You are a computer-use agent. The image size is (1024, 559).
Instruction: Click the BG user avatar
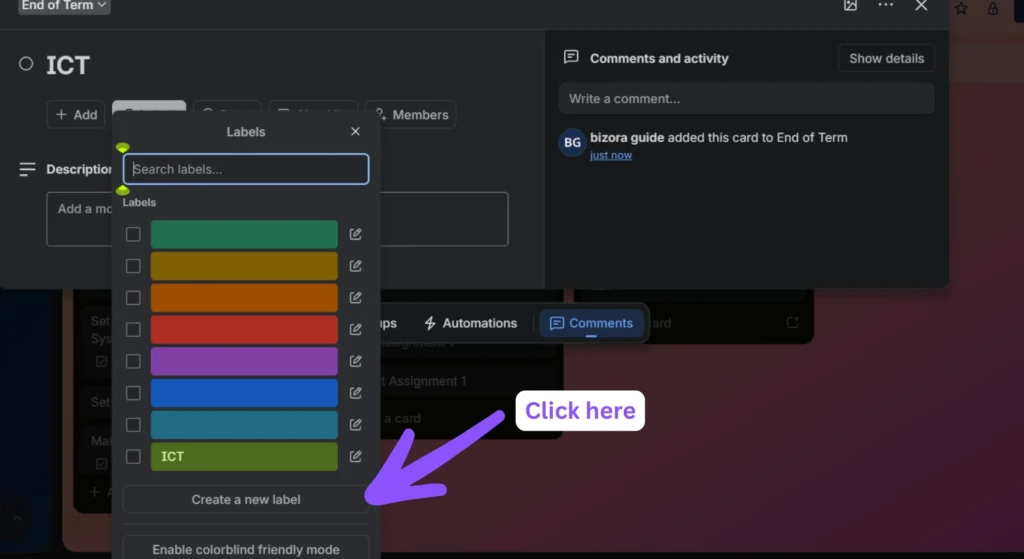click(x=573, y=142)
